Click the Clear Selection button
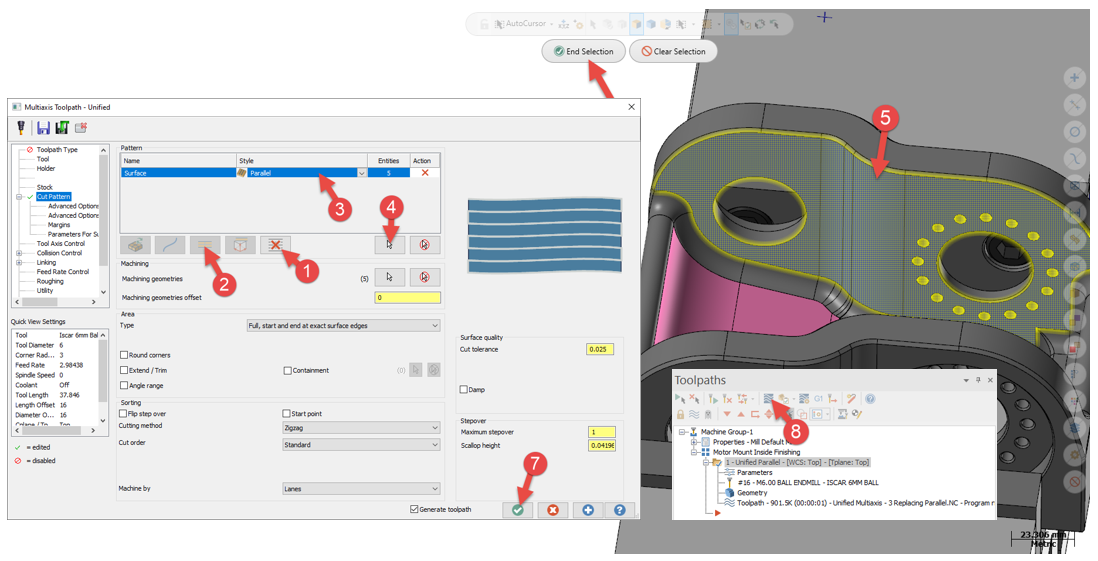The image size is (1098, 561). point(673,51)
